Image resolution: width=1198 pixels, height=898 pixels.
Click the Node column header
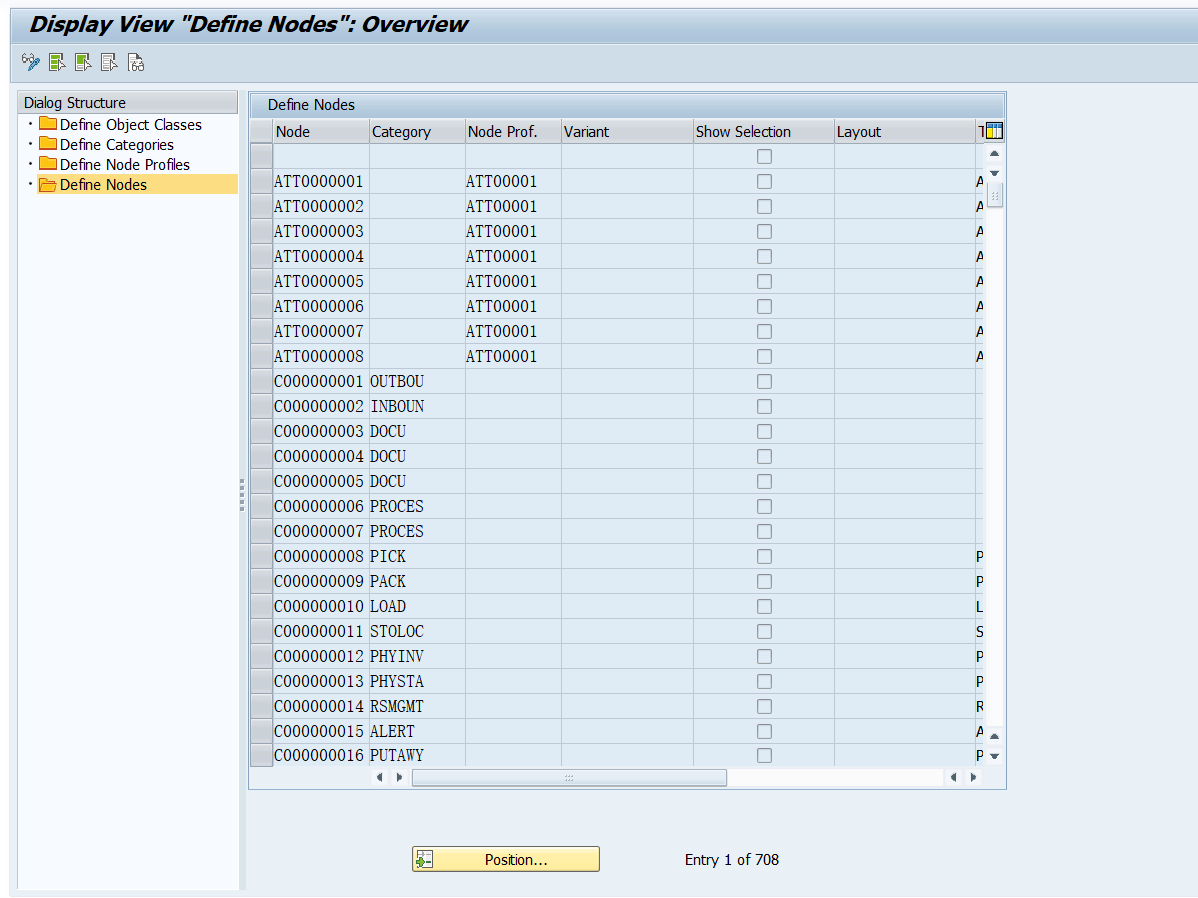(x=320, y=131)
